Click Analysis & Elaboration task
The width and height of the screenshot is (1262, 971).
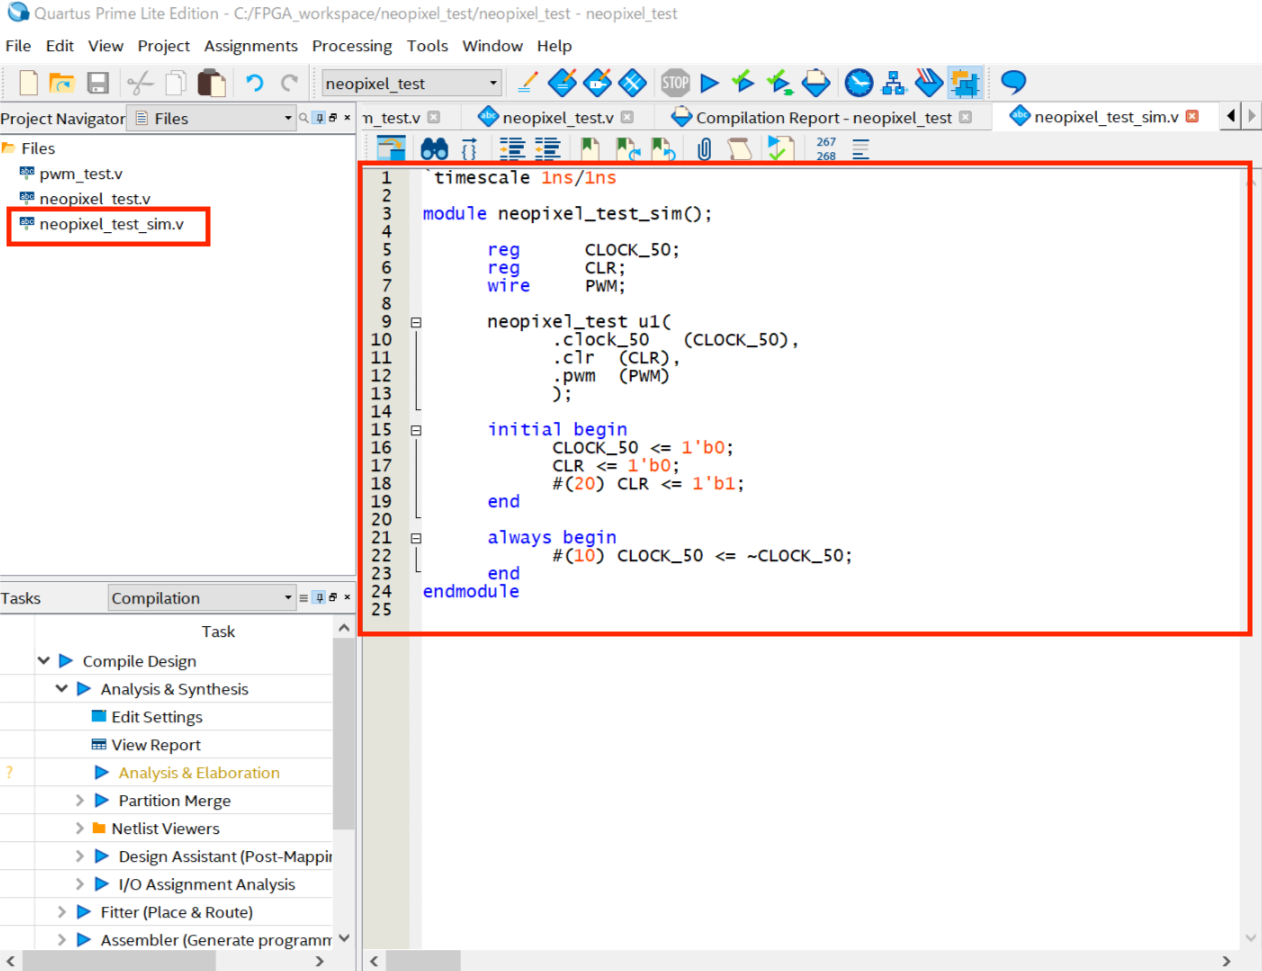(198, 773)
